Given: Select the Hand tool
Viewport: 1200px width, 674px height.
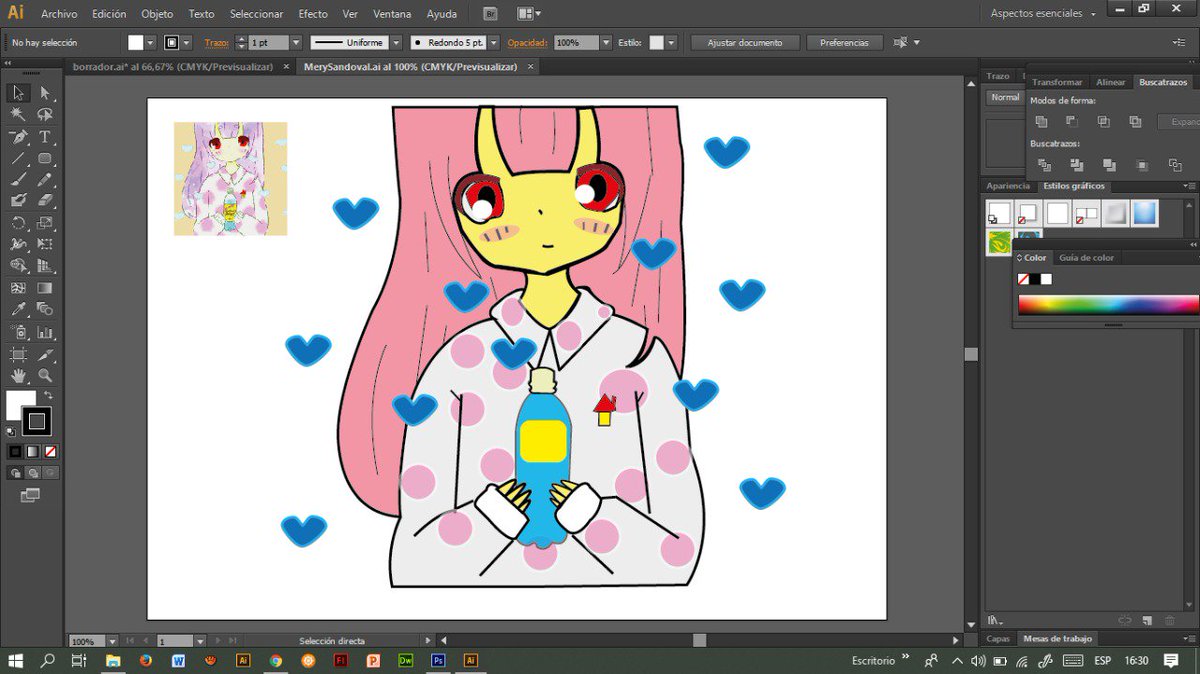Looking at the screenshot, I should (18, 376).
